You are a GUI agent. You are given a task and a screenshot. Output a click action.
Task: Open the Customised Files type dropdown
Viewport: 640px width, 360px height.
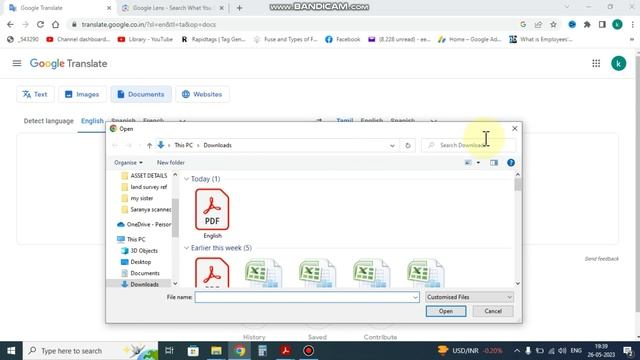[x=469, y=297]
